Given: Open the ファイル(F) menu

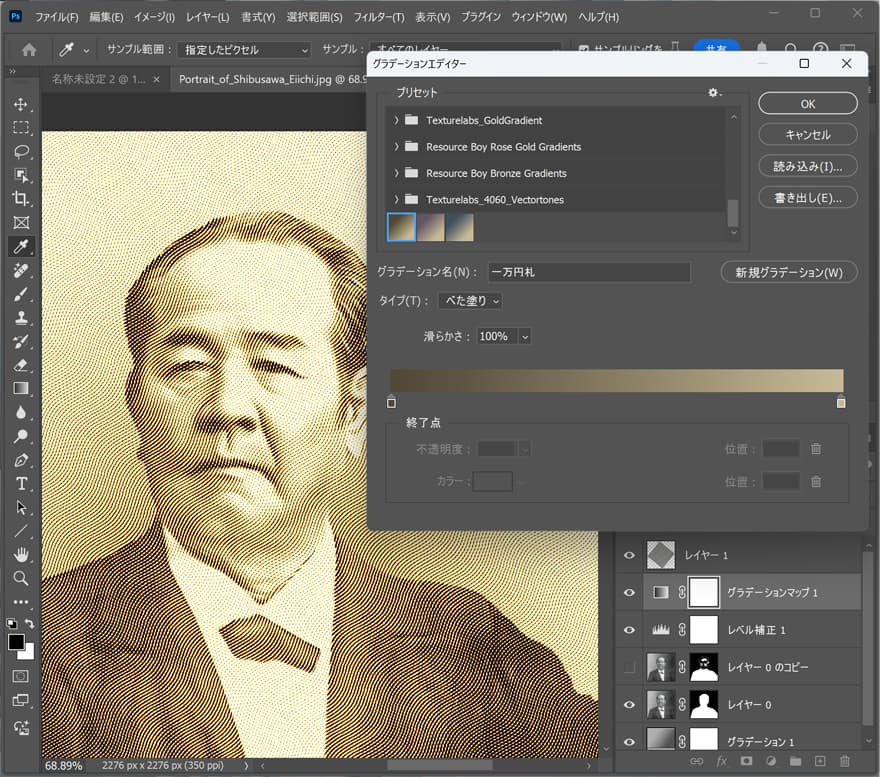Looking at the screenshot, I should [56, 17].
